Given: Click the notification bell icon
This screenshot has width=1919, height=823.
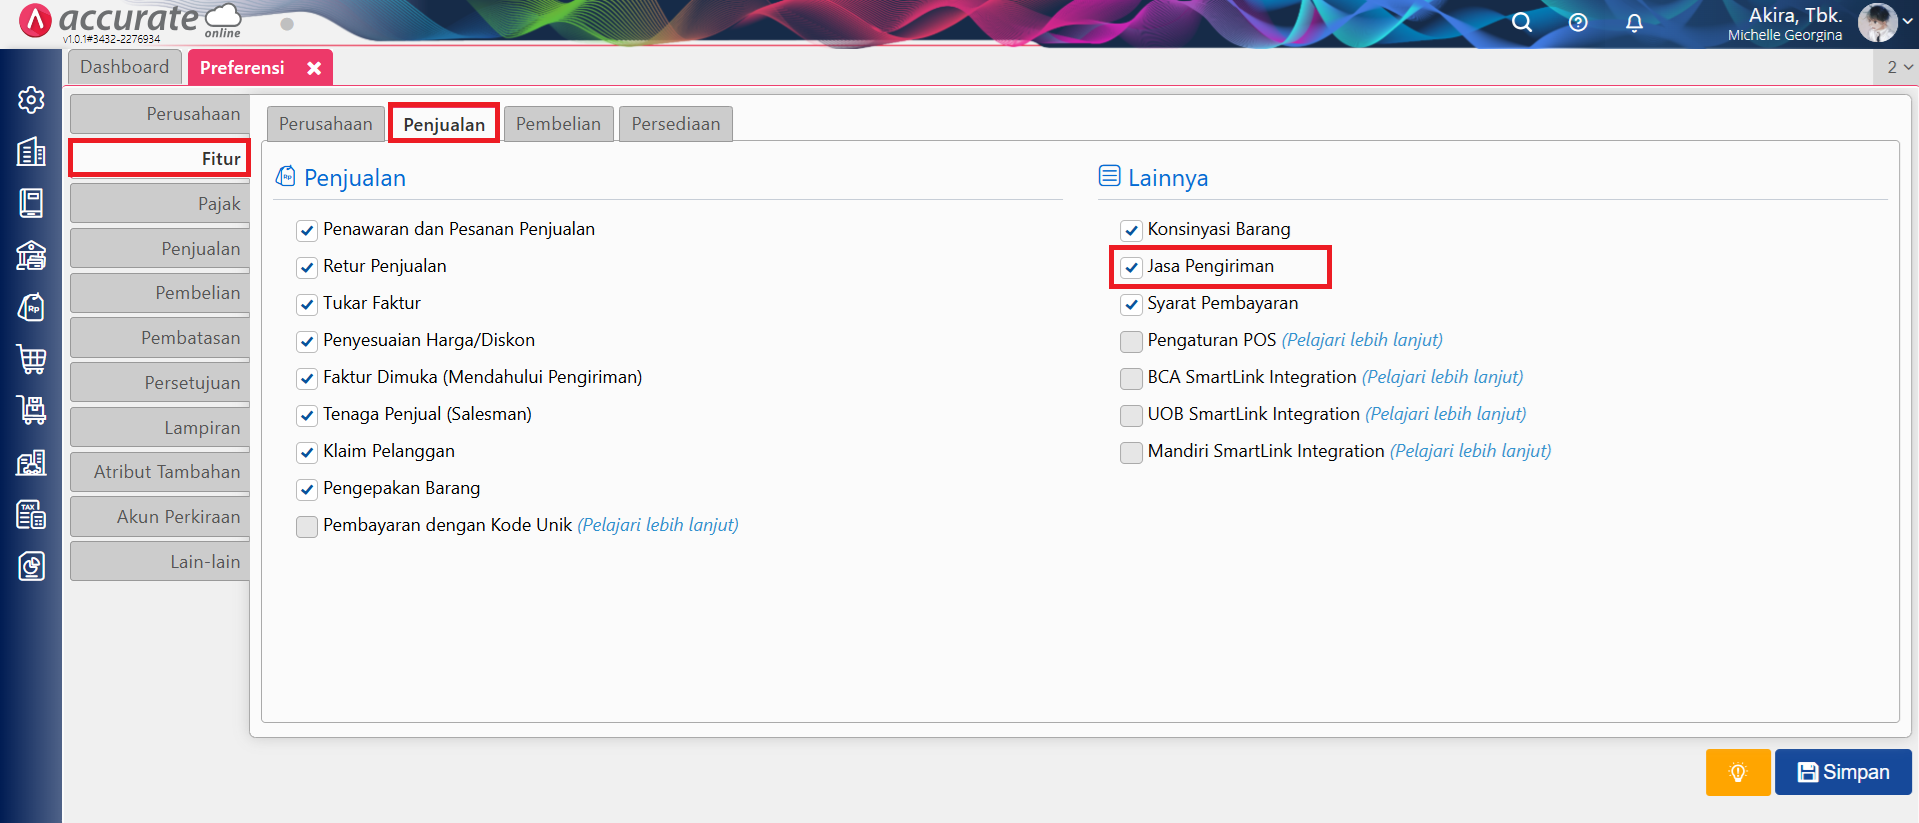Looking at the screenshot, I should click(1634, 23).
